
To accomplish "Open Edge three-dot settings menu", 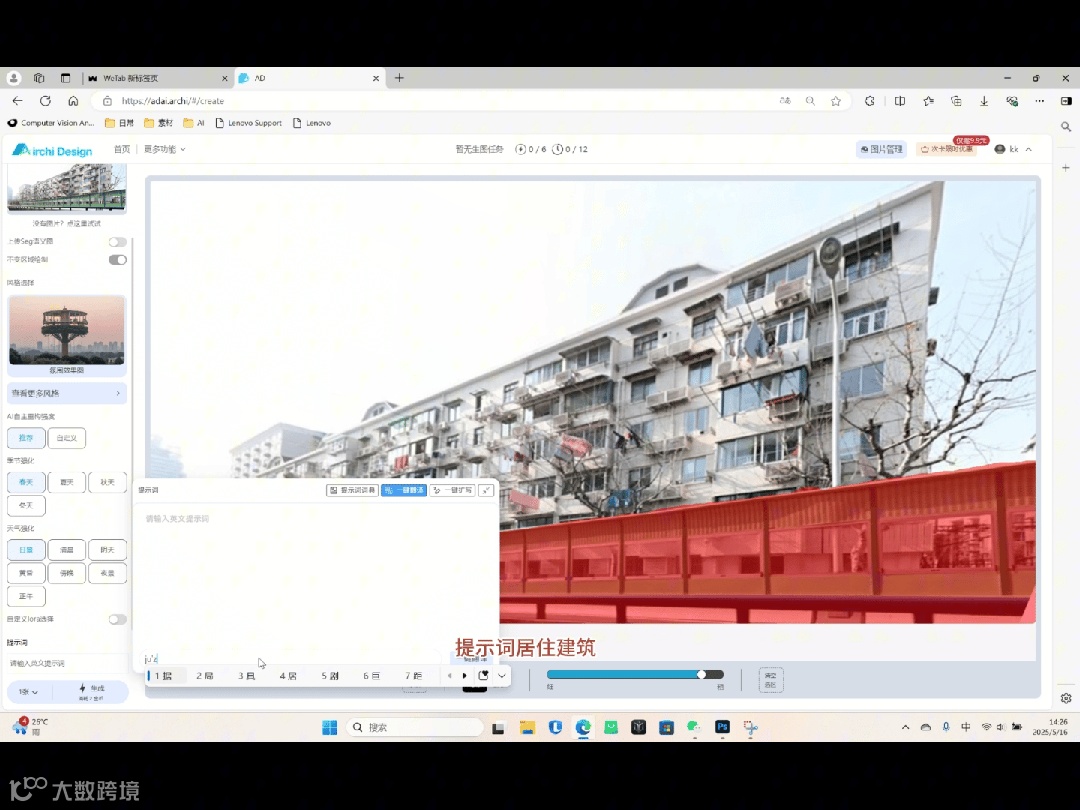I will (x=1039, y=101).
